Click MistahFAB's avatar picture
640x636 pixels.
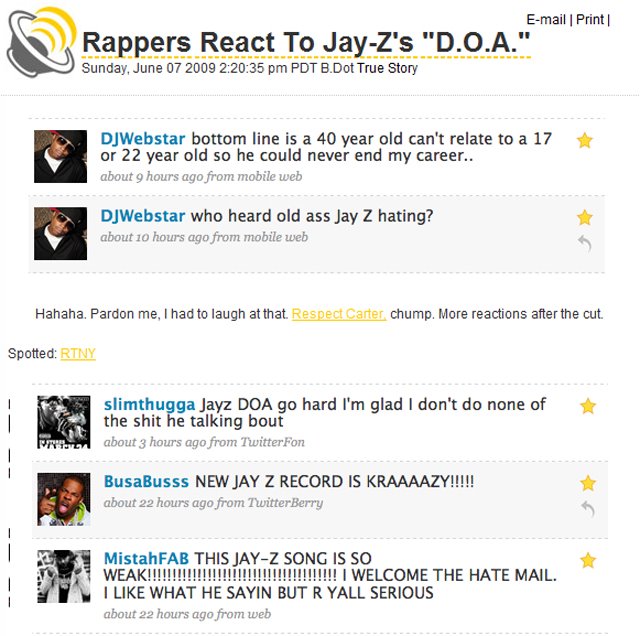tap(64, 576)
